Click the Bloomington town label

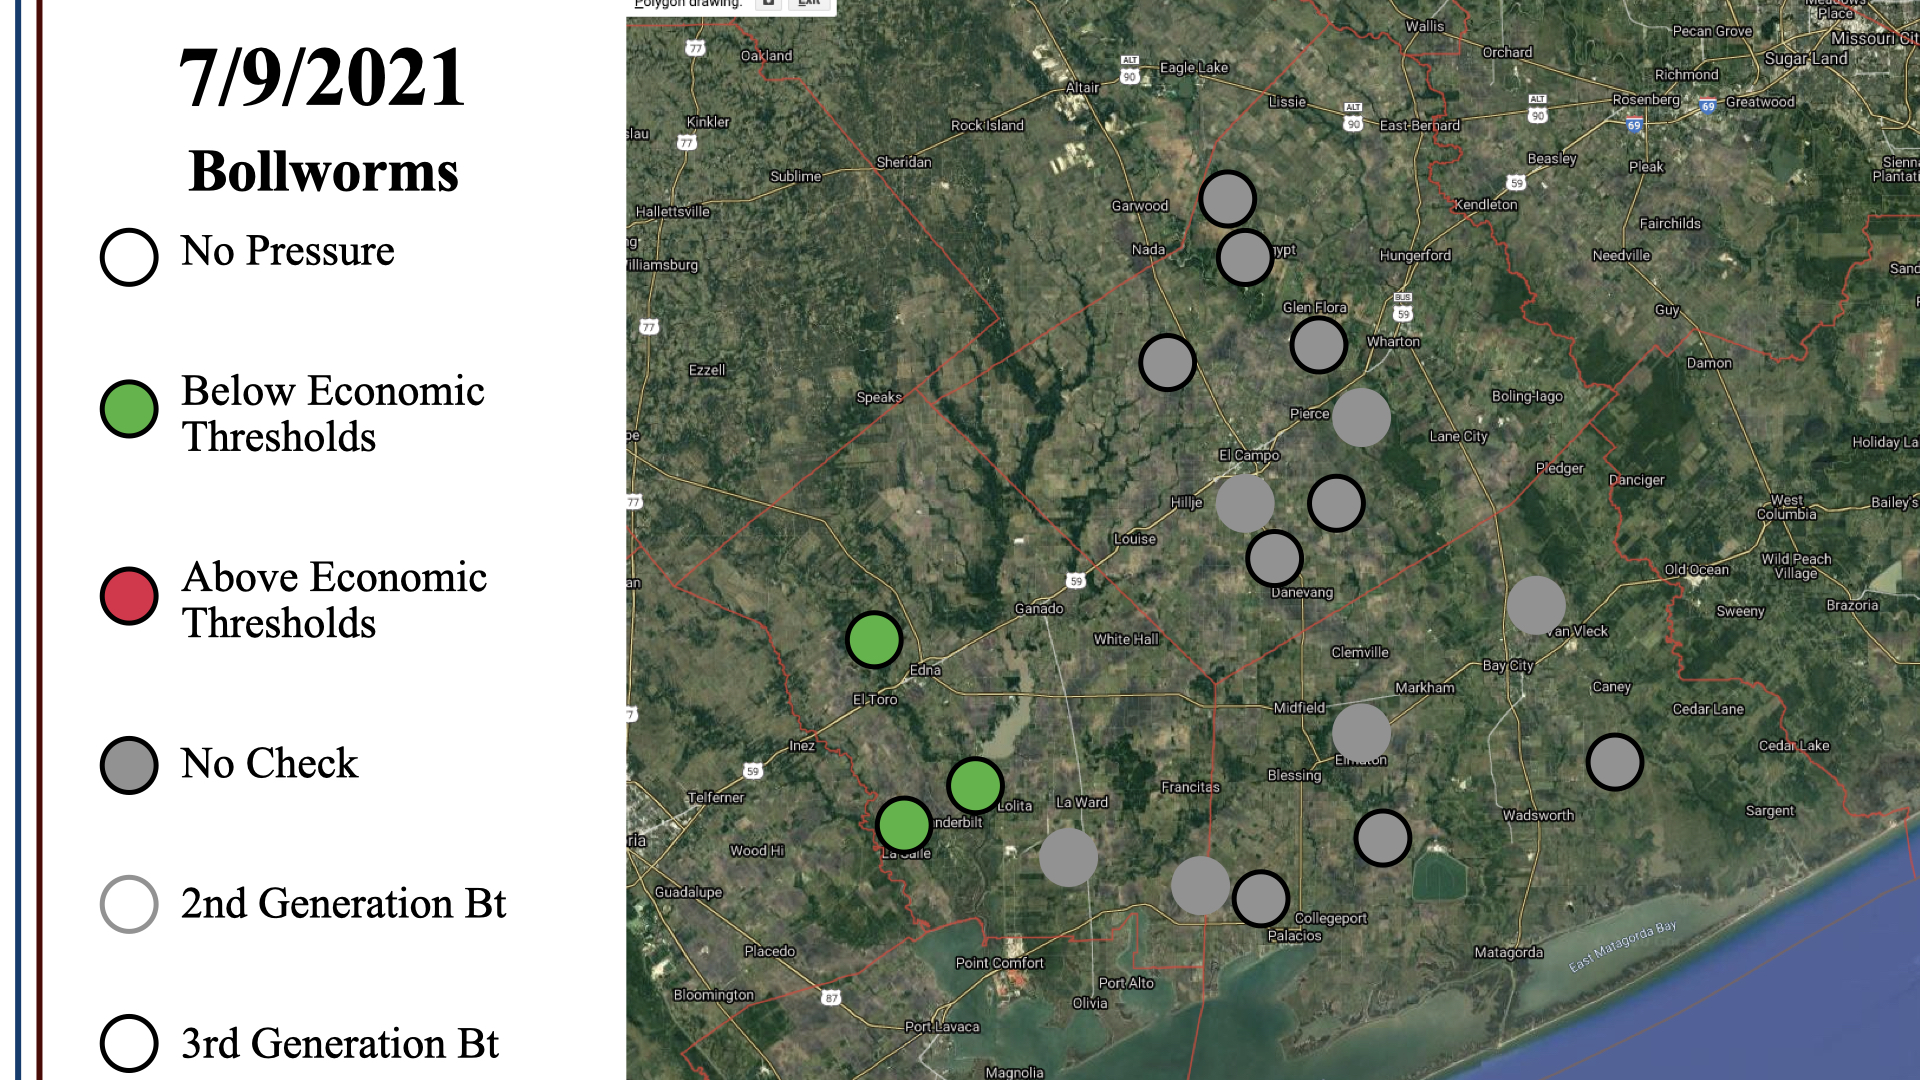coord(714,995)
